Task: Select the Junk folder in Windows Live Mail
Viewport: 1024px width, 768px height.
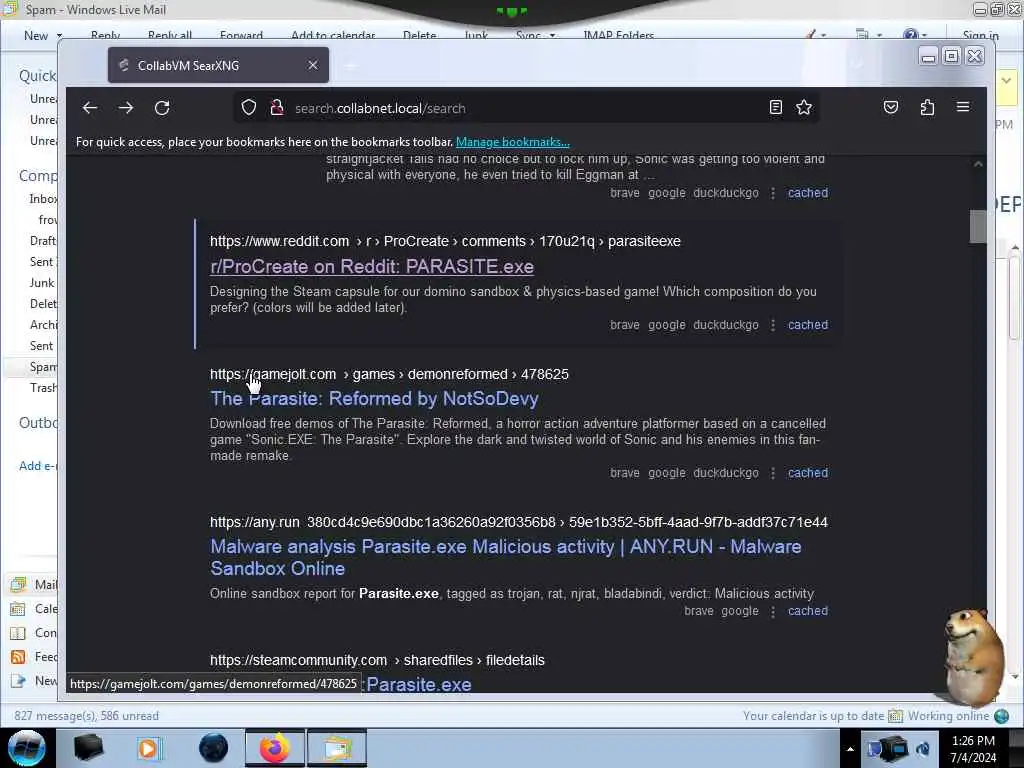Action: [41, 283]
